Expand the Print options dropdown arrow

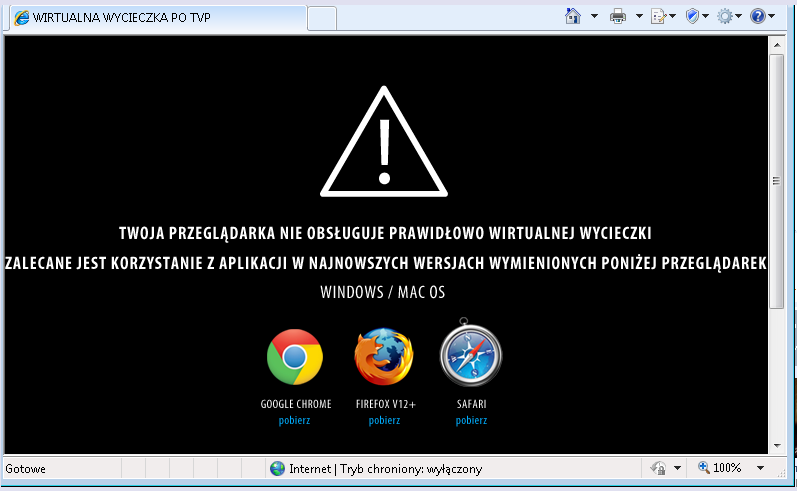(x=639, y=16)
